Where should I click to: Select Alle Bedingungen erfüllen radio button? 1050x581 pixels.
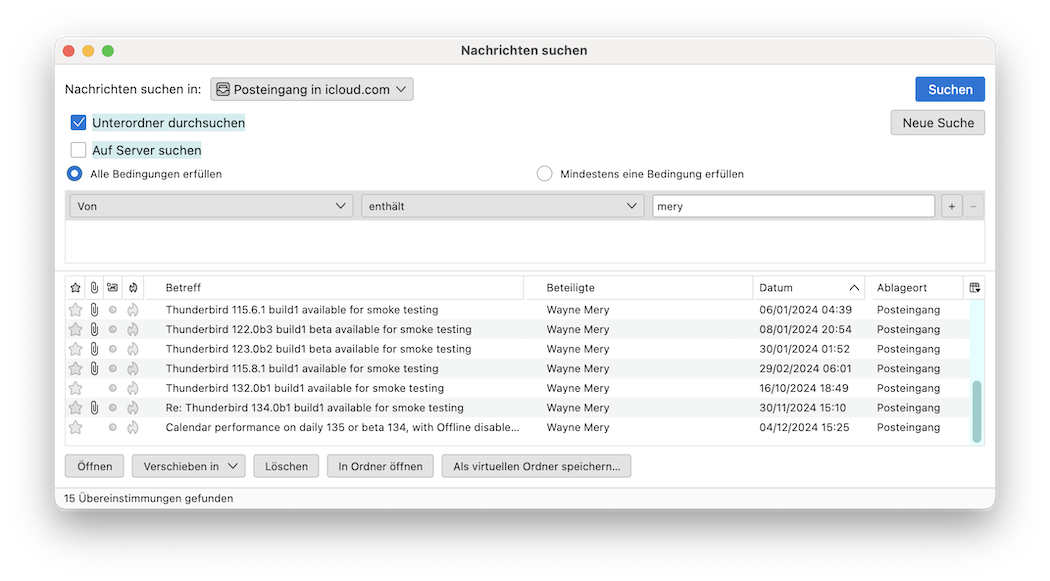(x=74, y=174)
